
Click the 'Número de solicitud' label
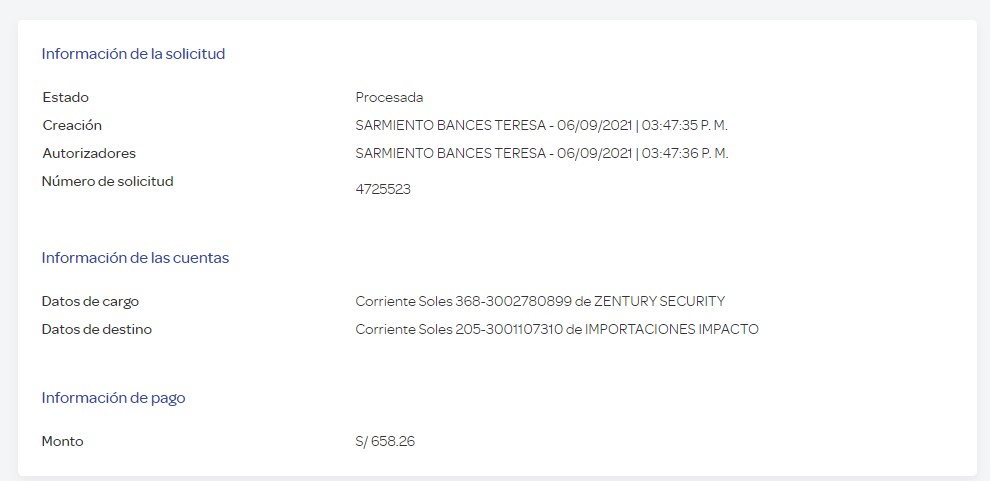click(x=107, y=181)
